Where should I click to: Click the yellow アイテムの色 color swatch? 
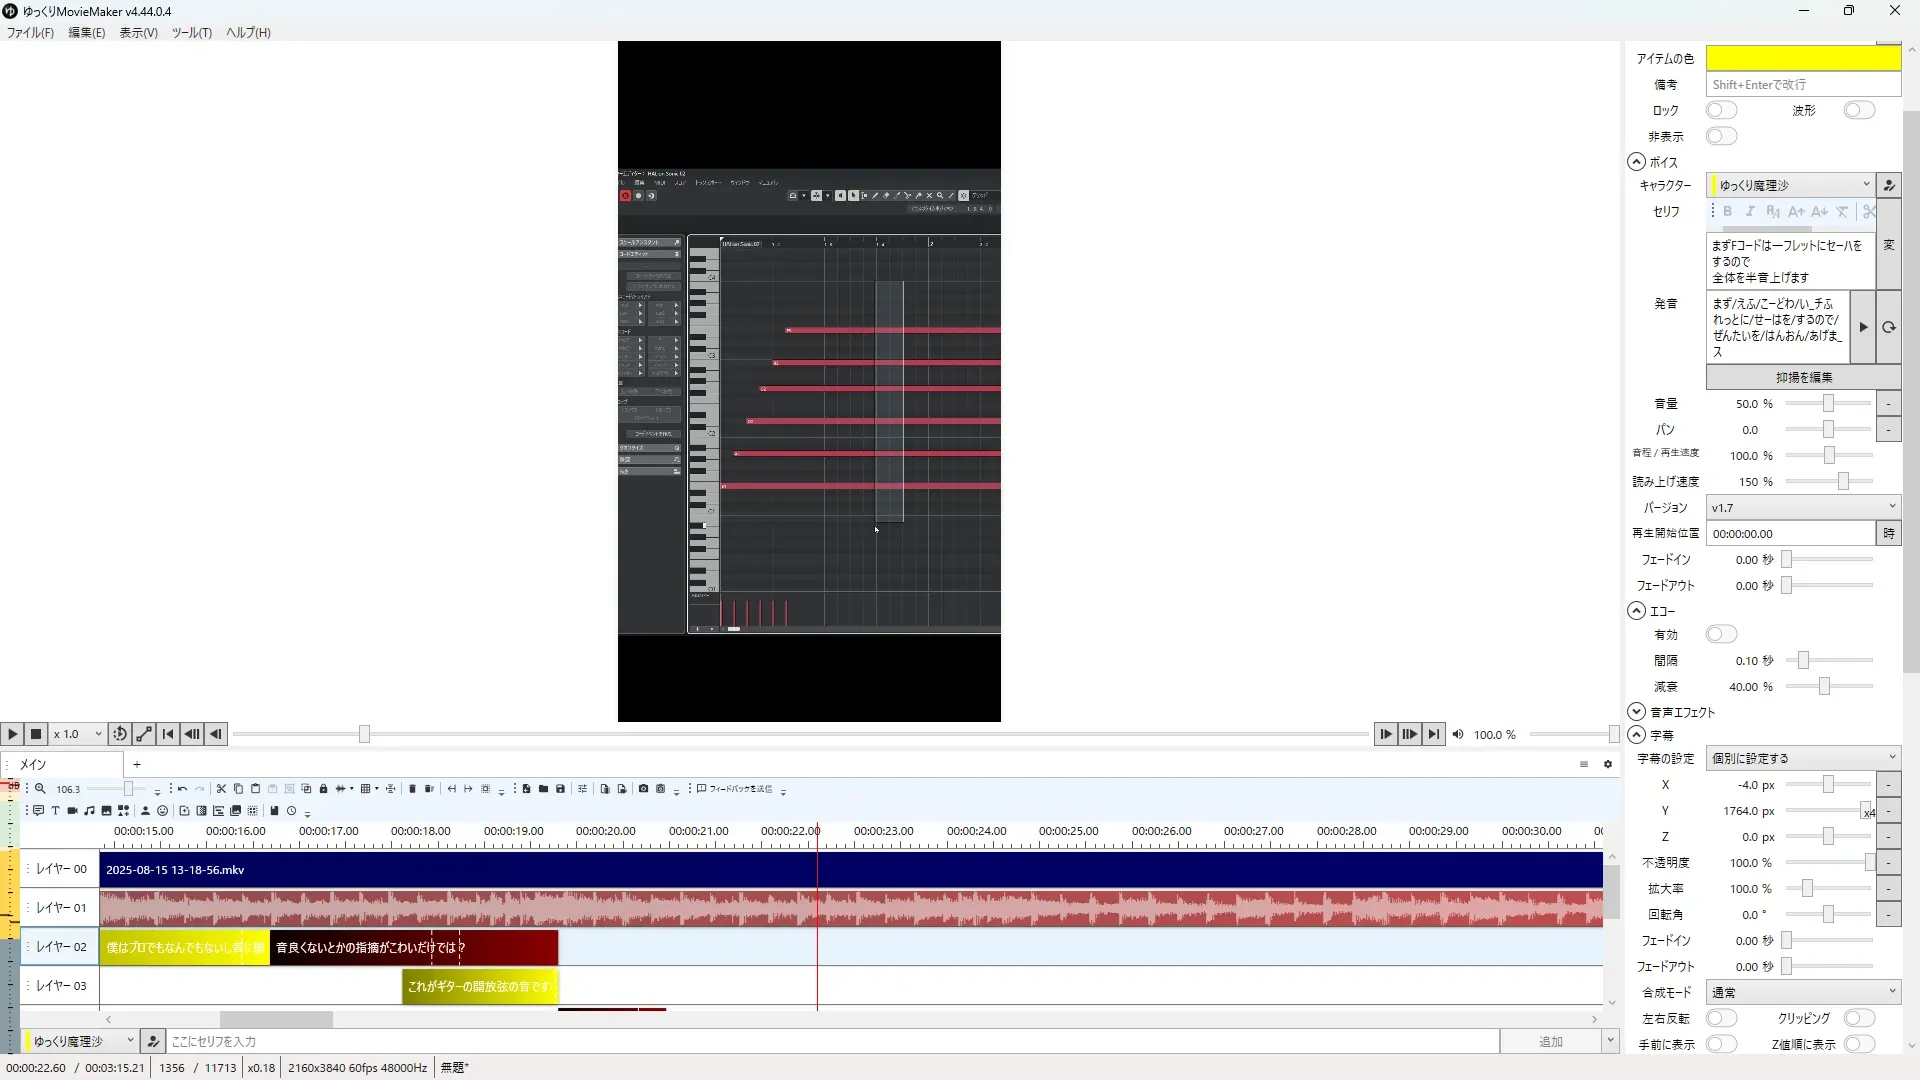pyautogui.click(x=1802, y=58)
